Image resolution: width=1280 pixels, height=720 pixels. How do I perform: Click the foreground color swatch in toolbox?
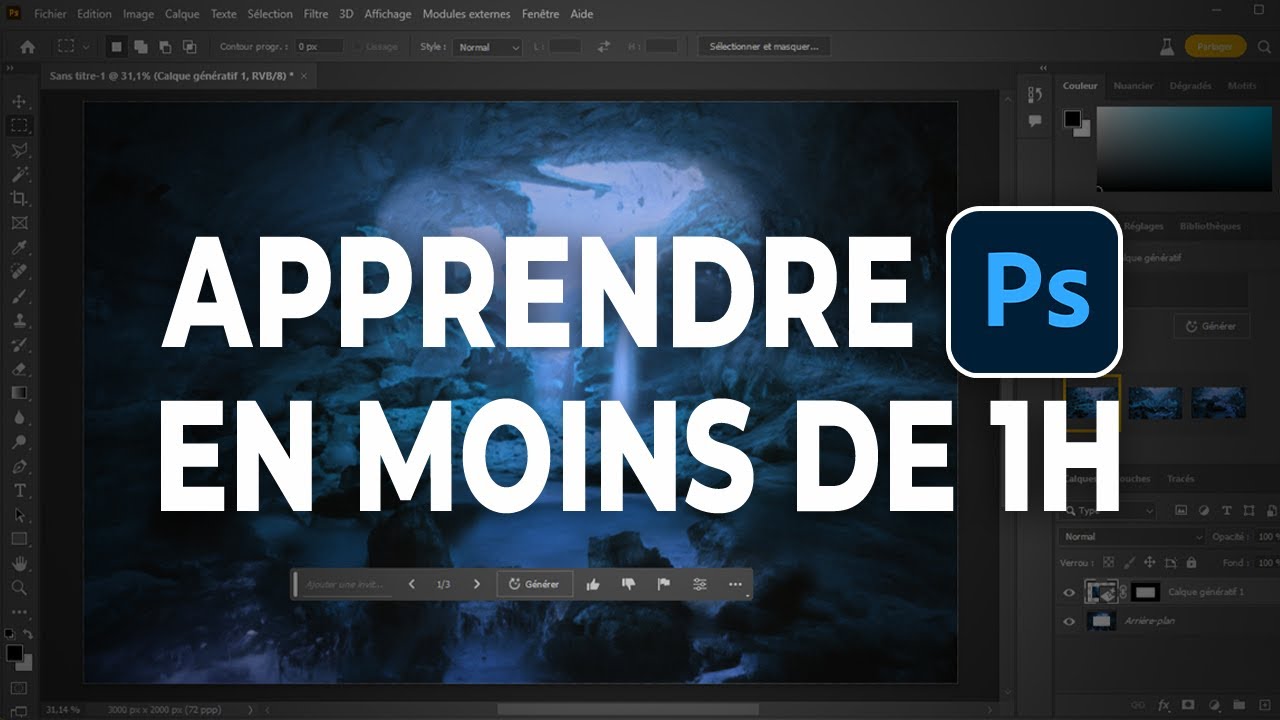[14, 652]
